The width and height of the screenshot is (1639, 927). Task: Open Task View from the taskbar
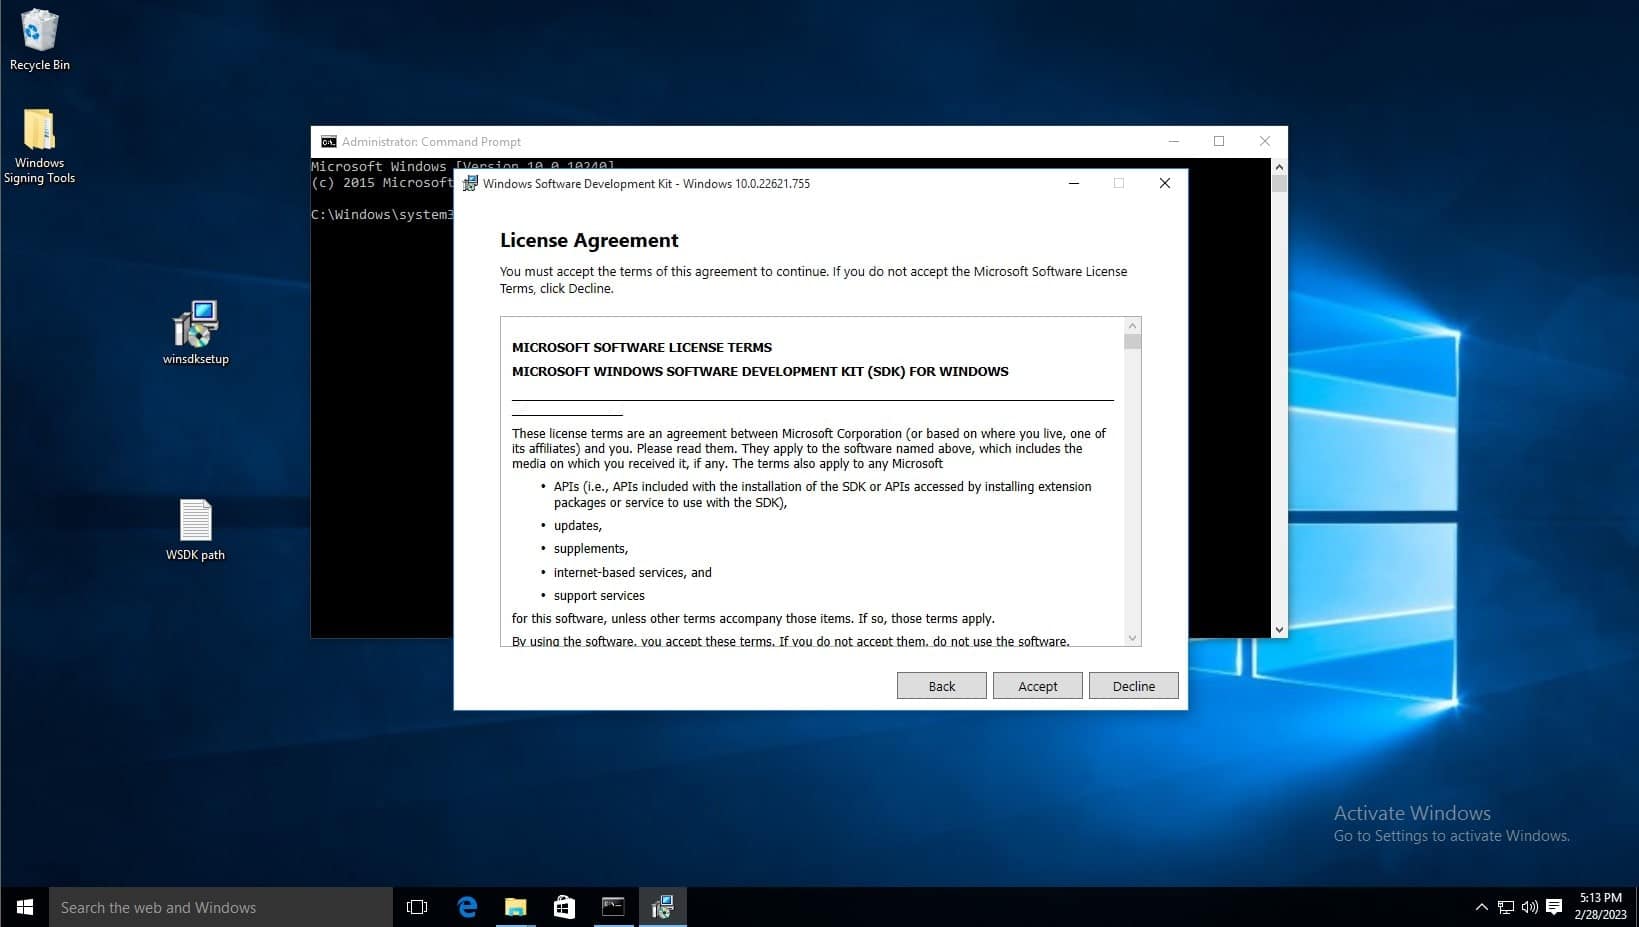tap(417, 907)
